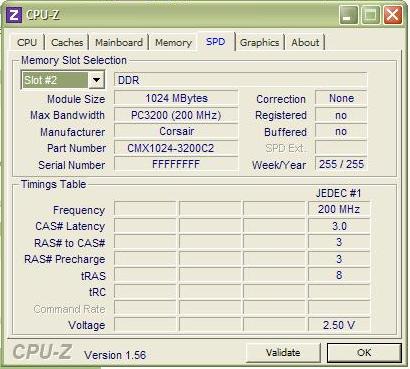The width and height of the screenshot is (410, 369).
Task: Click the Serial Number label
Action: click(72, 165)
